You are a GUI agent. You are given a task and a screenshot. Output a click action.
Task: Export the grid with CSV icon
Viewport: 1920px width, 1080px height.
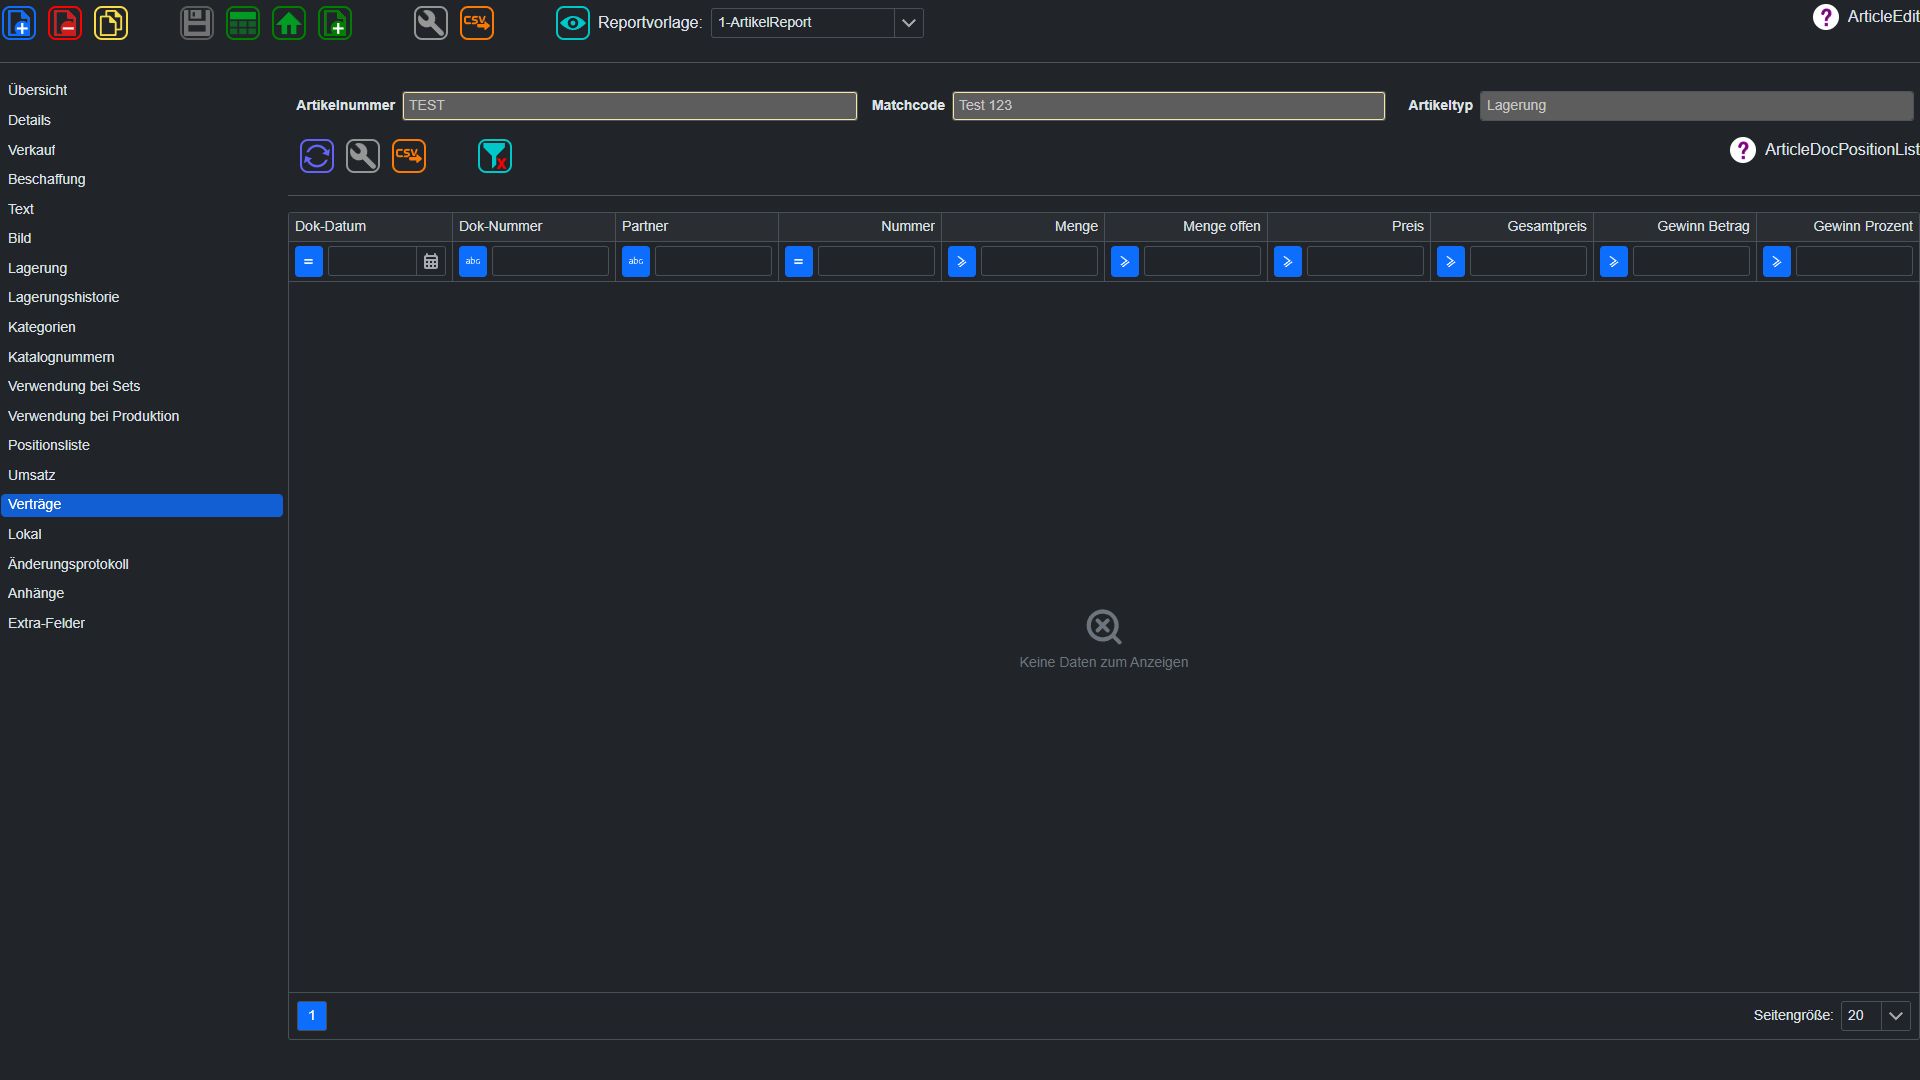(409, 156)
